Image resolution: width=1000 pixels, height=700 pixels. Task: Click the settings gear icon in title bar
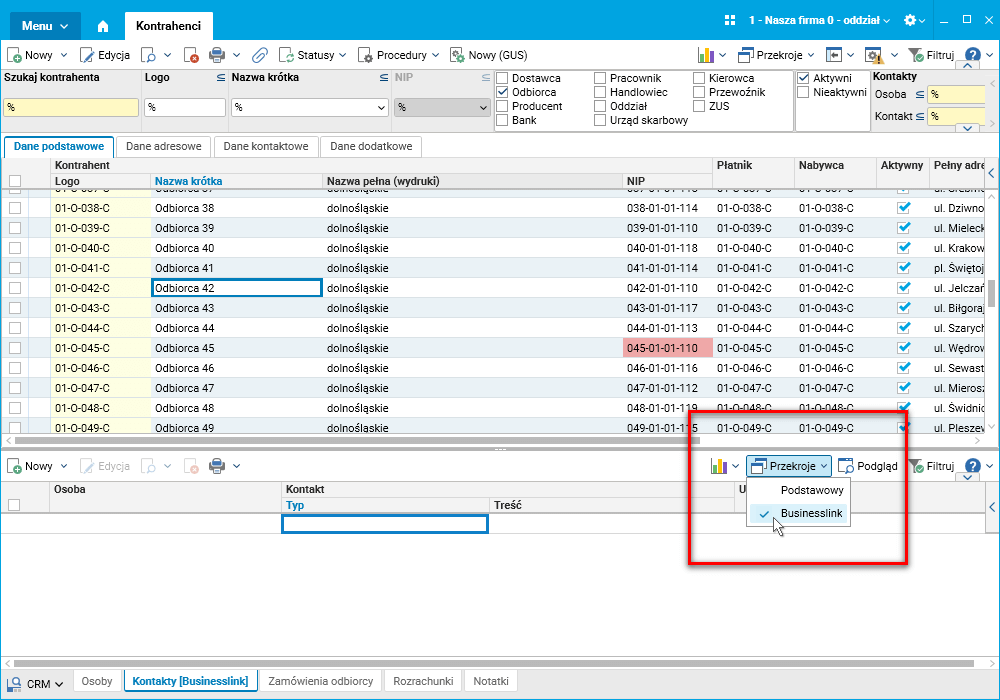coord(909,20)
